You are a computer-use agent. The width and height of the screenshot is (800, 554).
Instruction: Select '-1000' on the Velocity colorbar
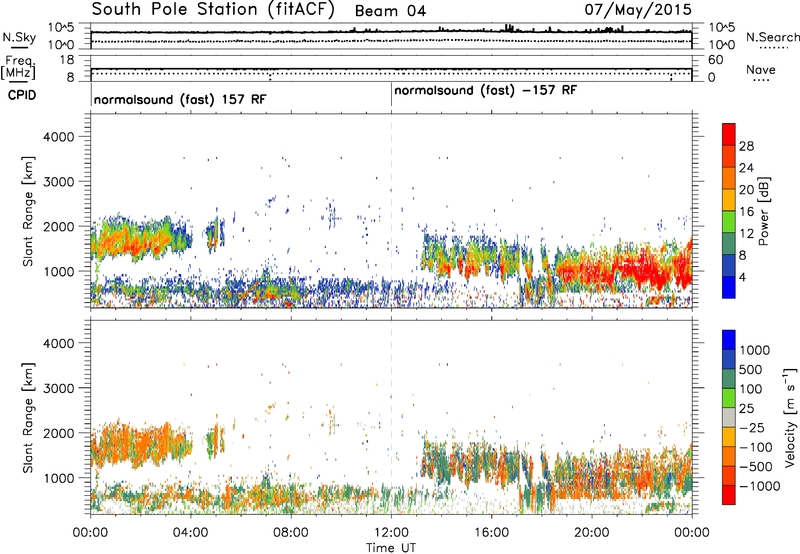coord(759,486)
